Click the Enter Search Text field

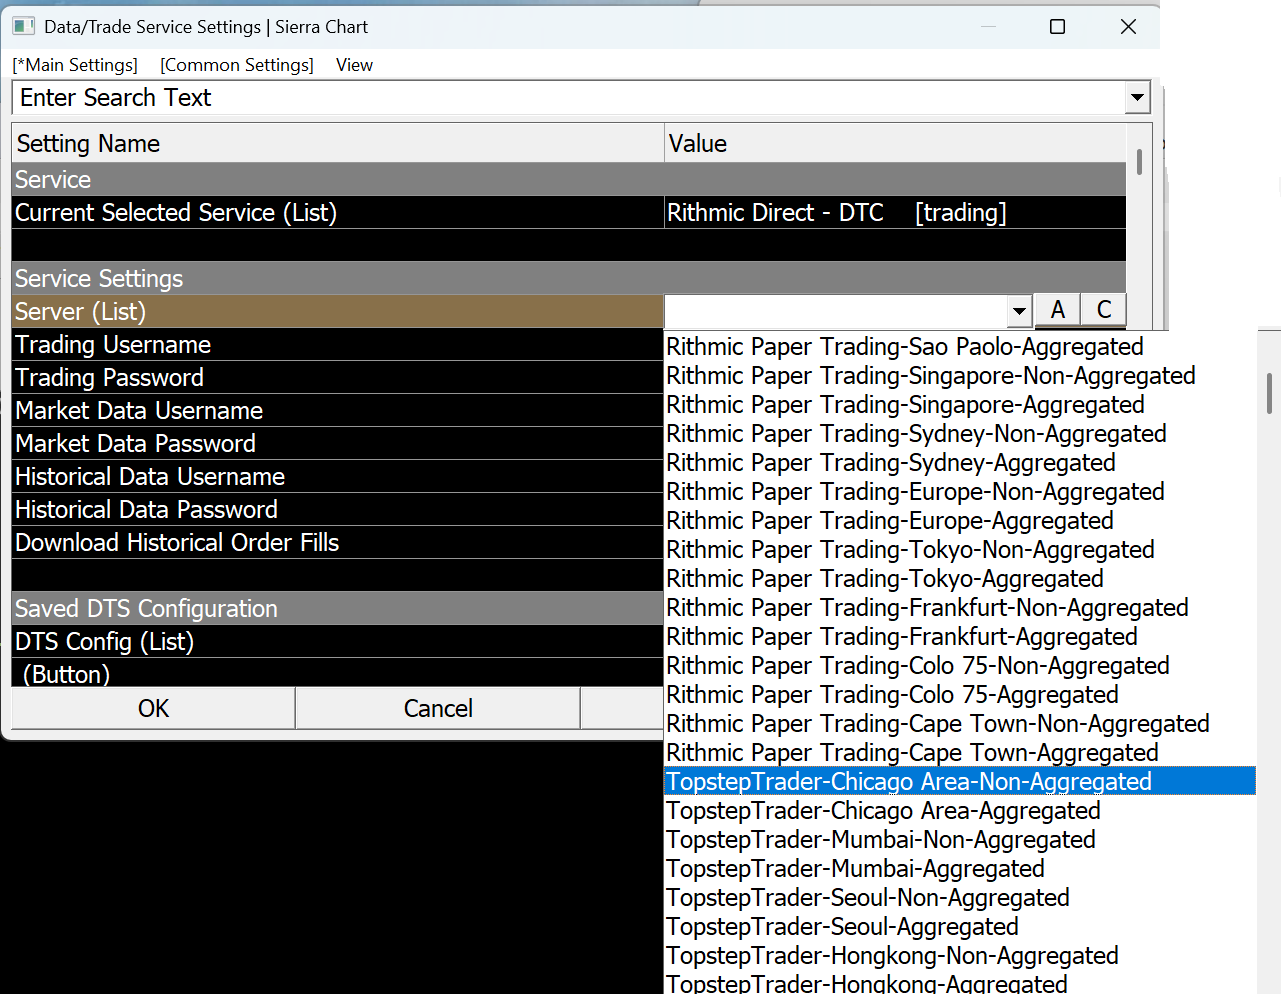point(568,98)
